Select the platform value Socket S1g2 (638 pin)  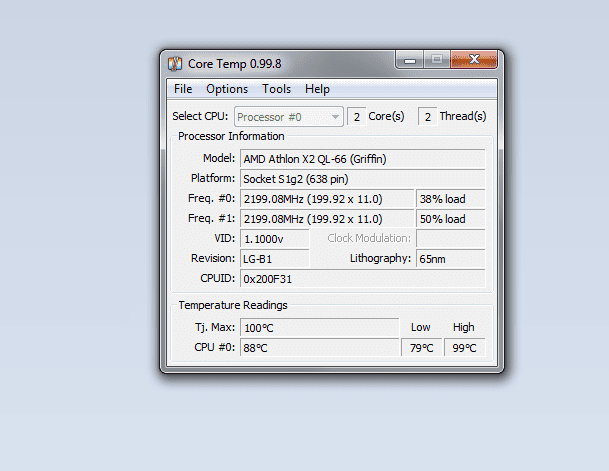[x=362, y=179]
